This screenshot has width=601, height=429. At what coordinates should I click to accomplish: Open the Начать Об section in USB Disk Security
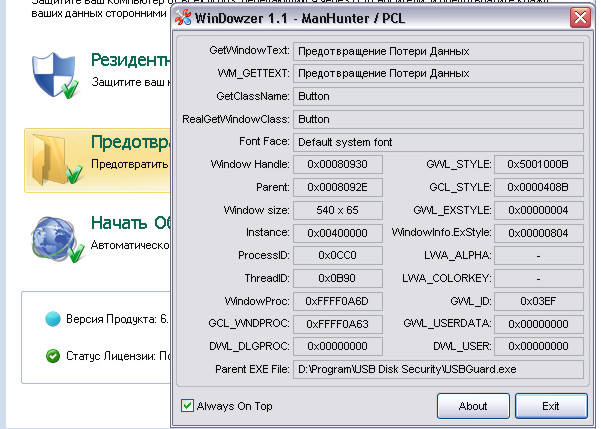pyautogui.click(x=130, y=223)
